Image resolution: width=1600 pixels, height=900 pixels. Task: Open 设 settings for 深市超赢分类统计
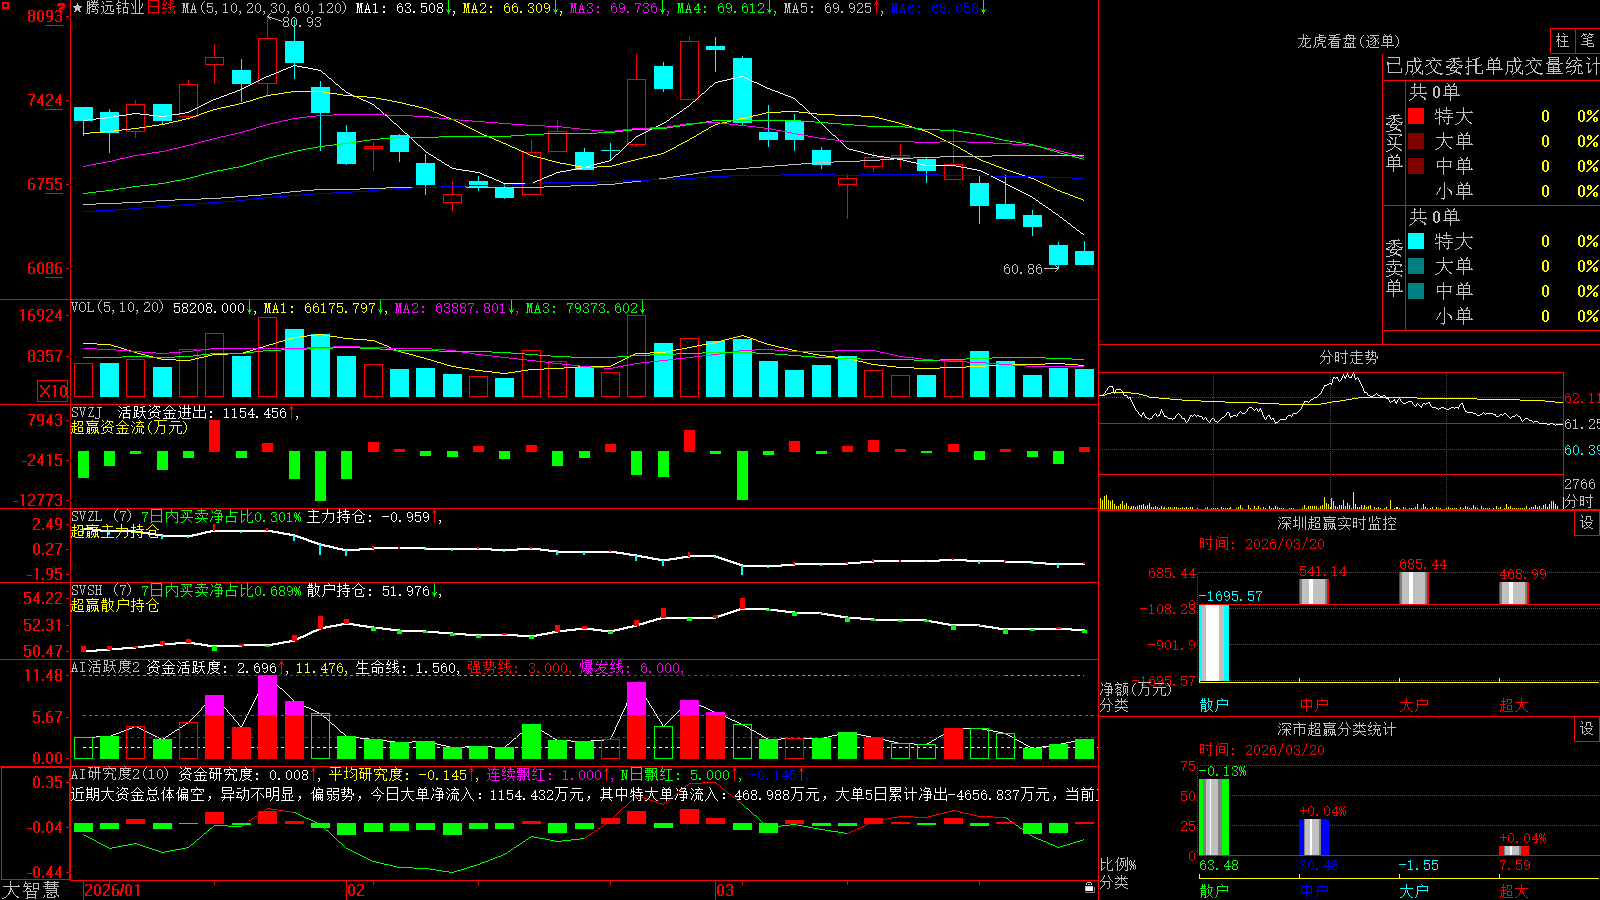pyautogui.click(x=1587, y=729)
